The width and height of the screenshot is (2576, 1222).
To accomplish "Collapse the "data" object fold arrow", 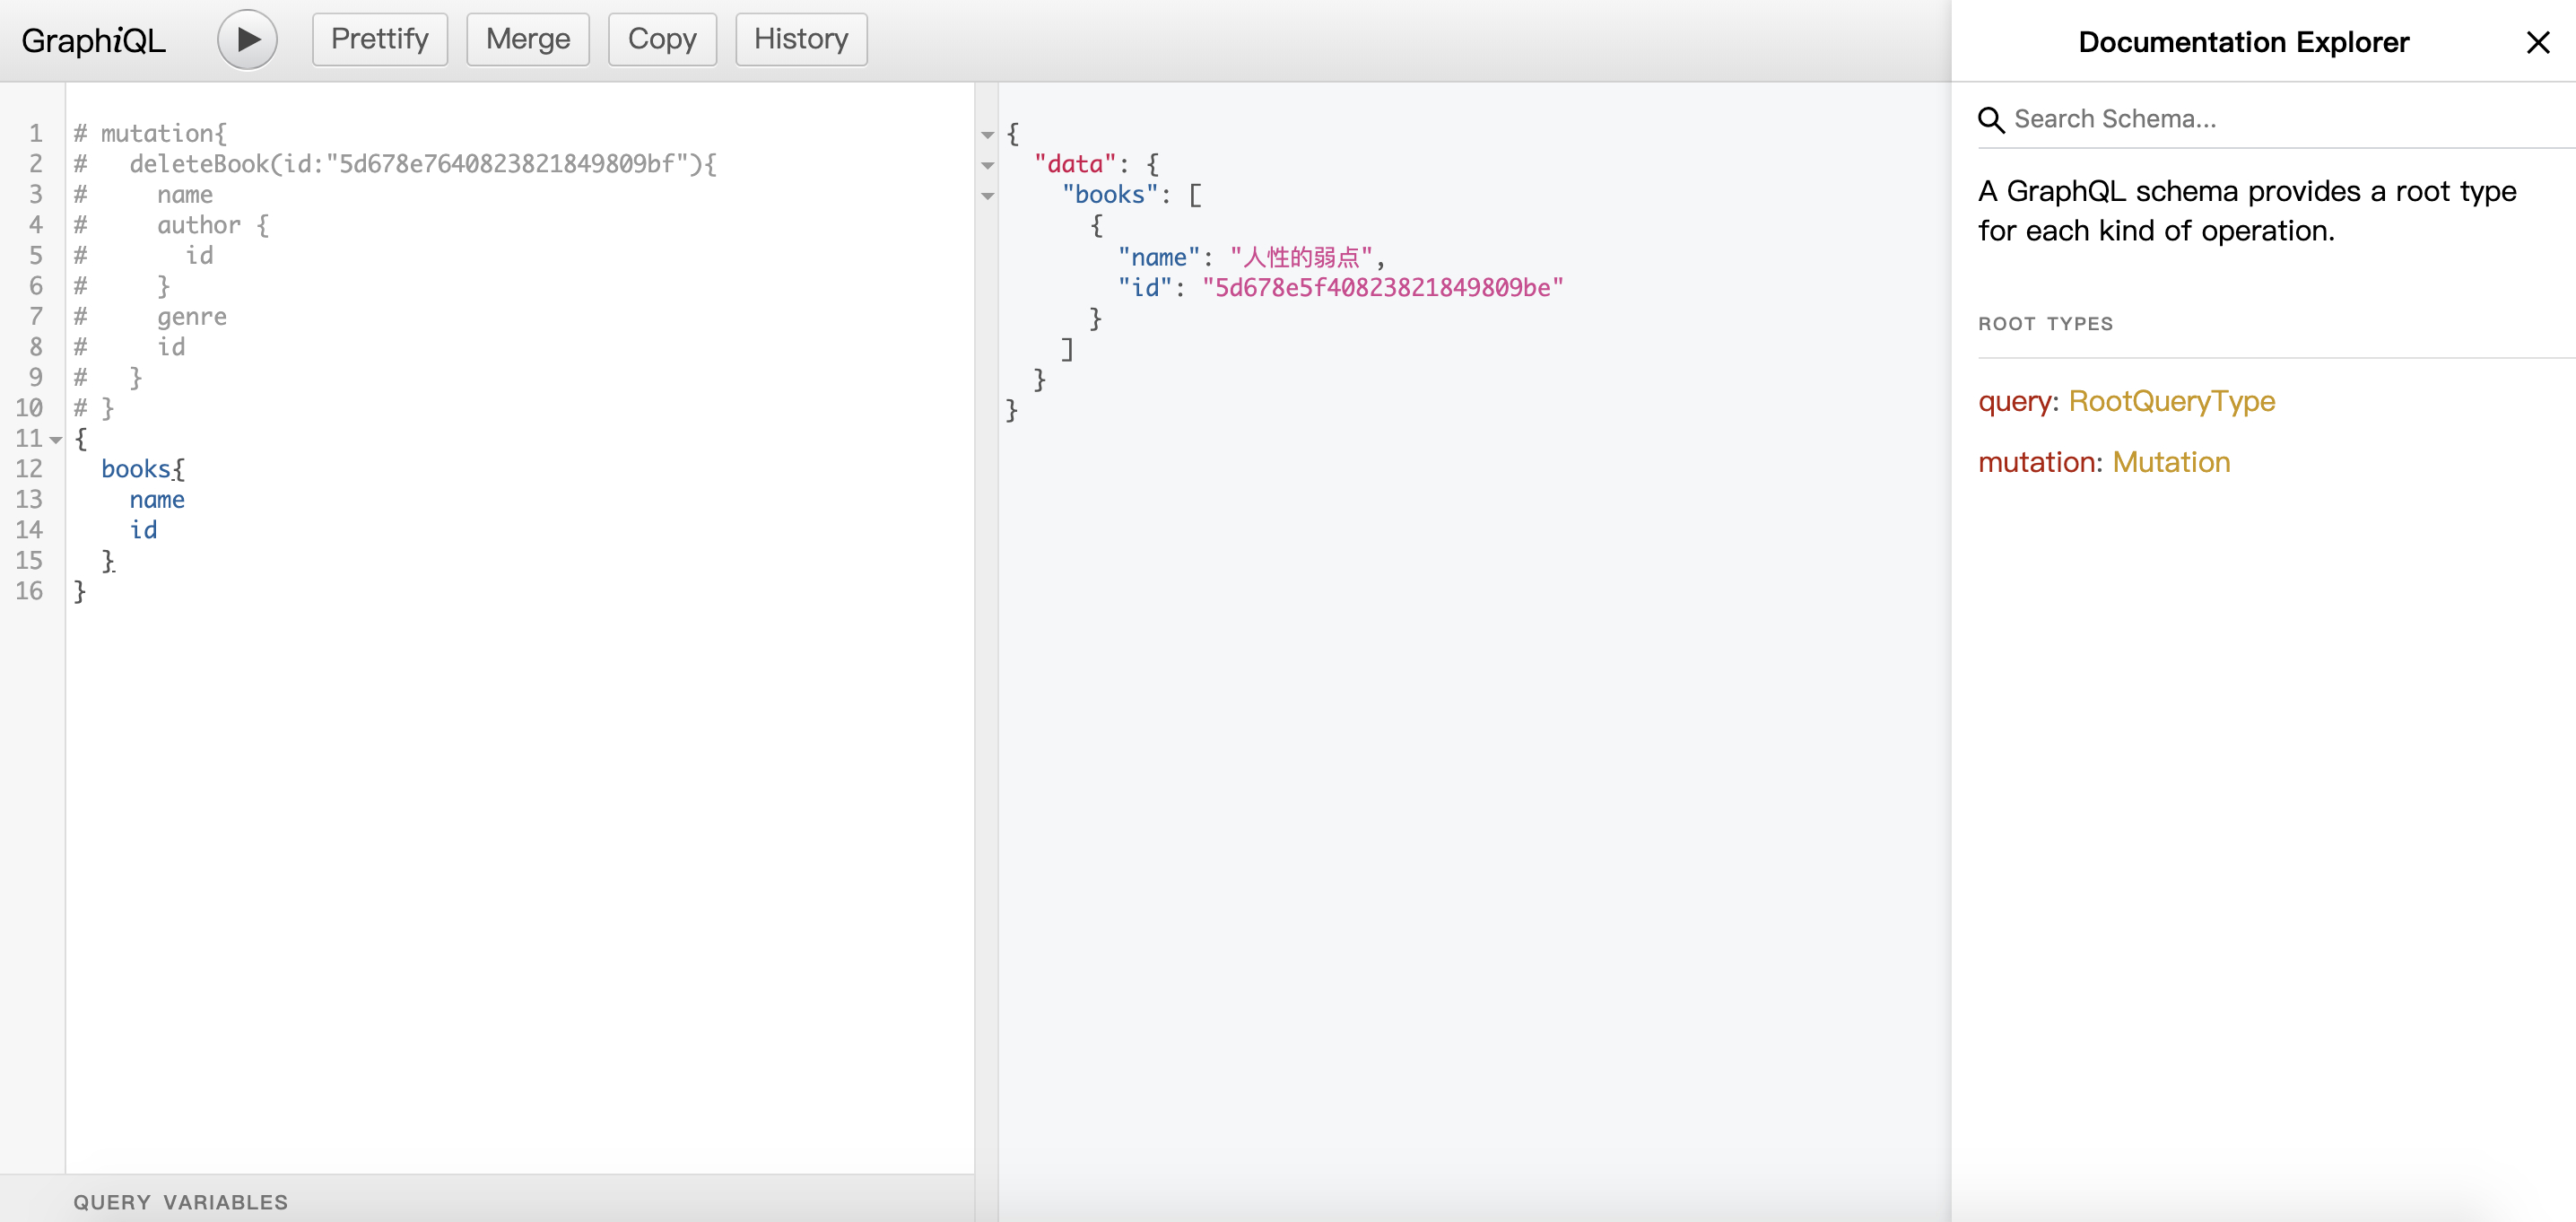I will click(987, 165).
